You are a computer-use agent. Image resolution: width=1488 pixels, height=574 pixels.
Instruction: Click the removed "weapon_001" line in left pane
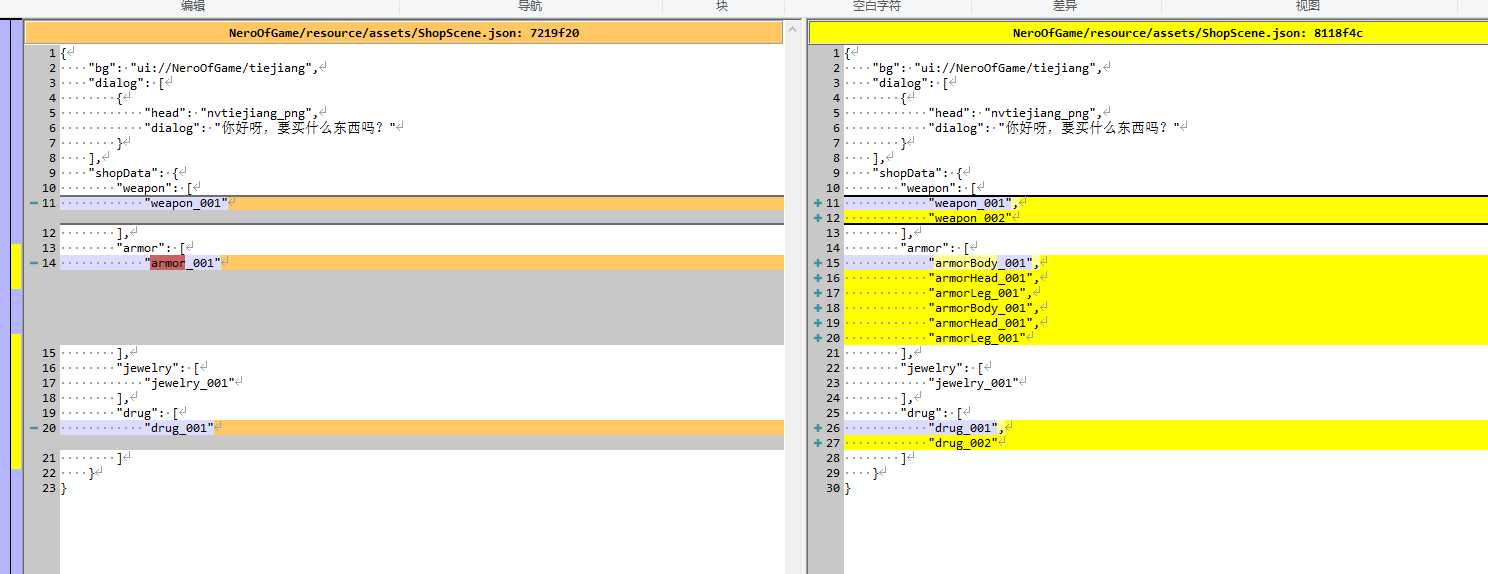[x=421, y=203]
